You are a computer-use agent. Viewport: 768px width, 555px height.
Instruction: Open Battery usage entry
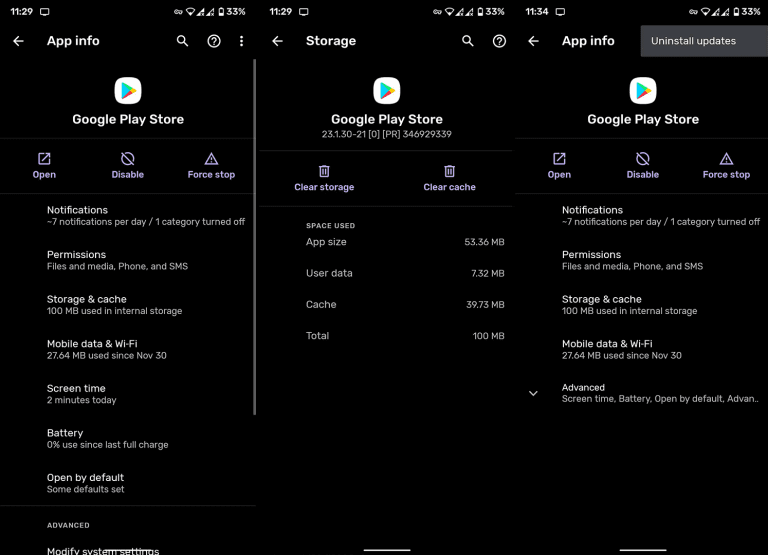(107, 438)
